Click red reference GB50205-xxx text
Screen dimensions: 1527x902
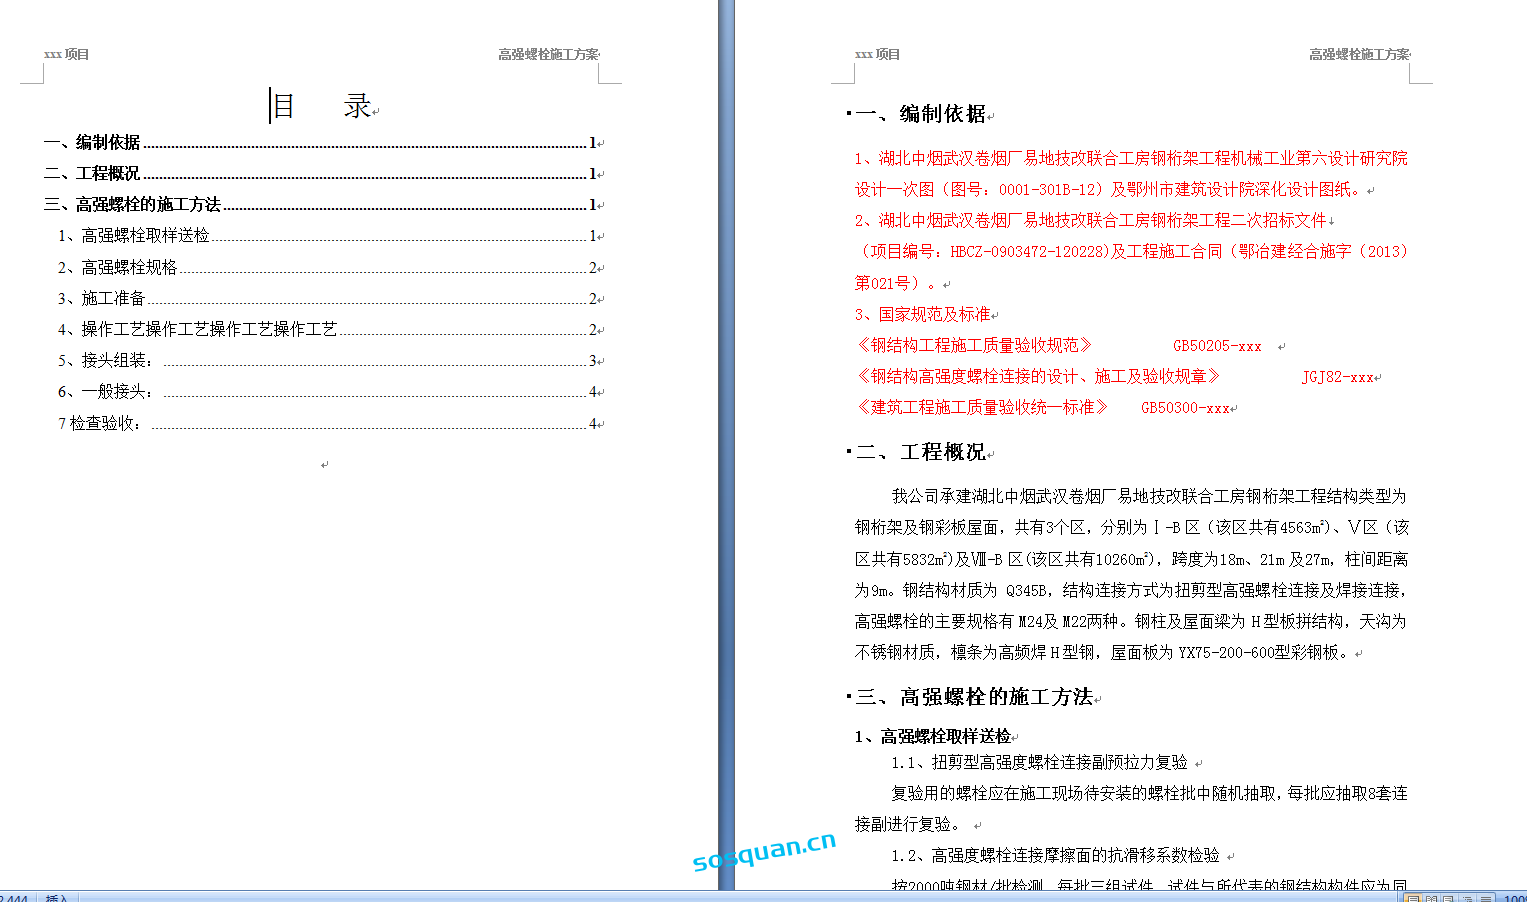point(1217,347)
